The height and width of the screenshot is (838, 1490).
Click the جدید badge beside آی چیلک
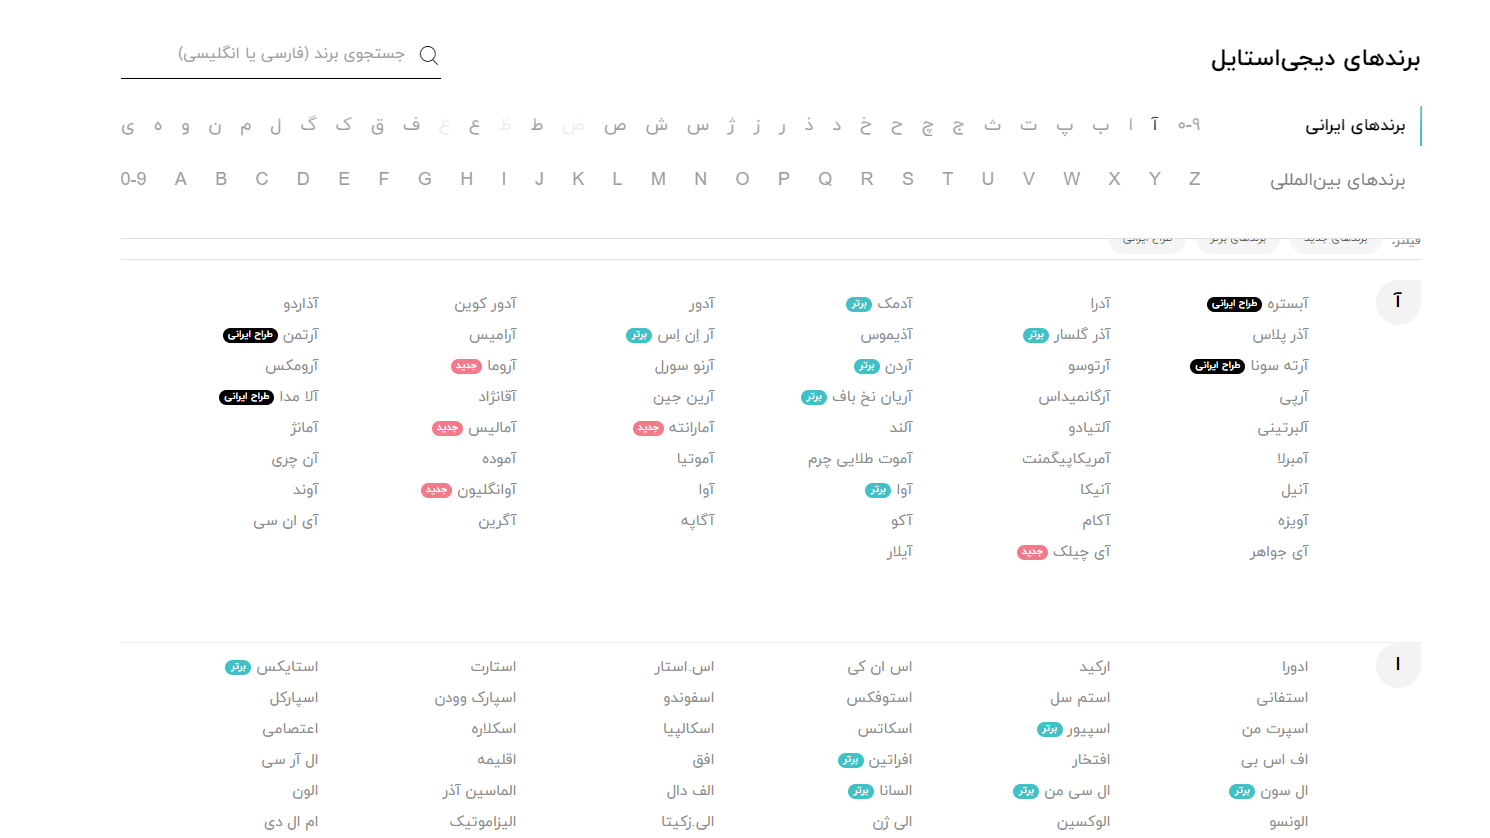click(x=1033, y=552)
